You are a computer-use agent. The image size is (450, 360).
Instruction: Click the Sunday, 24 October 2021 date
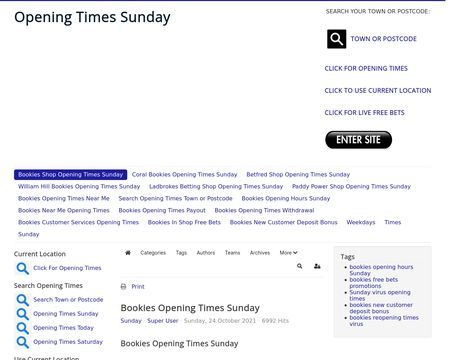[220, 321]
